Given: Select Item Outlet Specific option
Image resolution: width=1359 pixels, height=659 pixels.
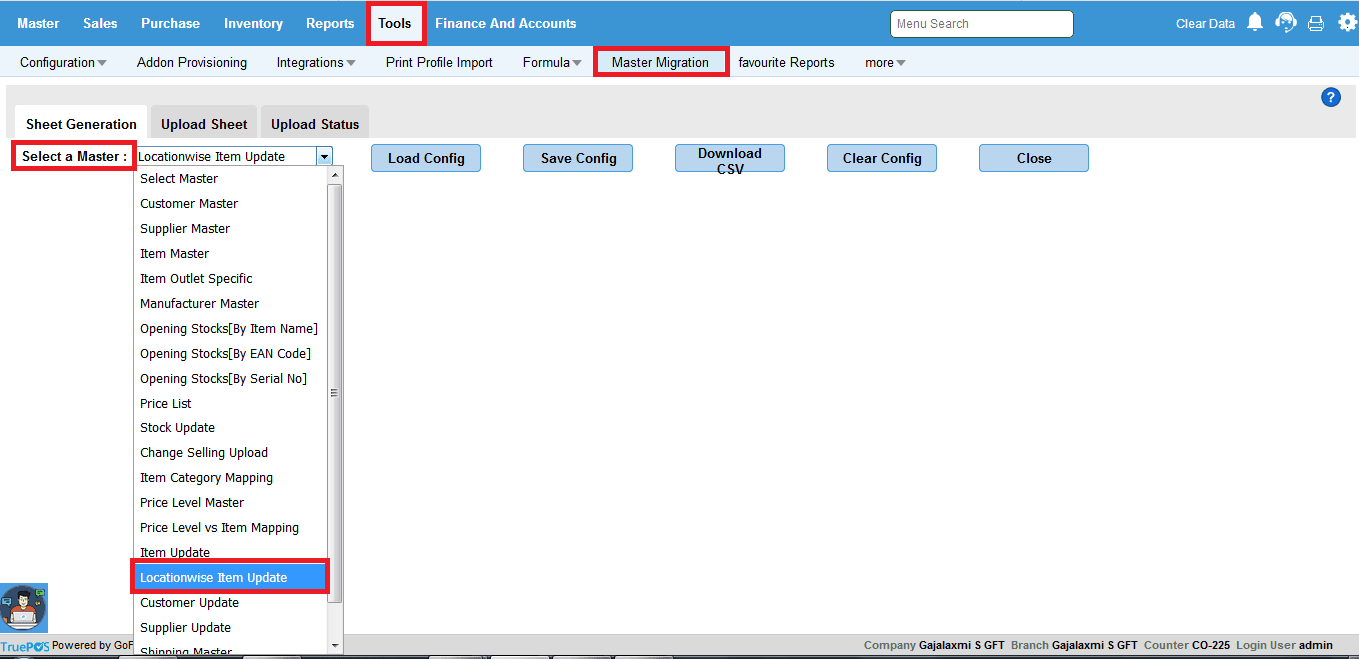Looking at the screenshot, I should 231,278.
